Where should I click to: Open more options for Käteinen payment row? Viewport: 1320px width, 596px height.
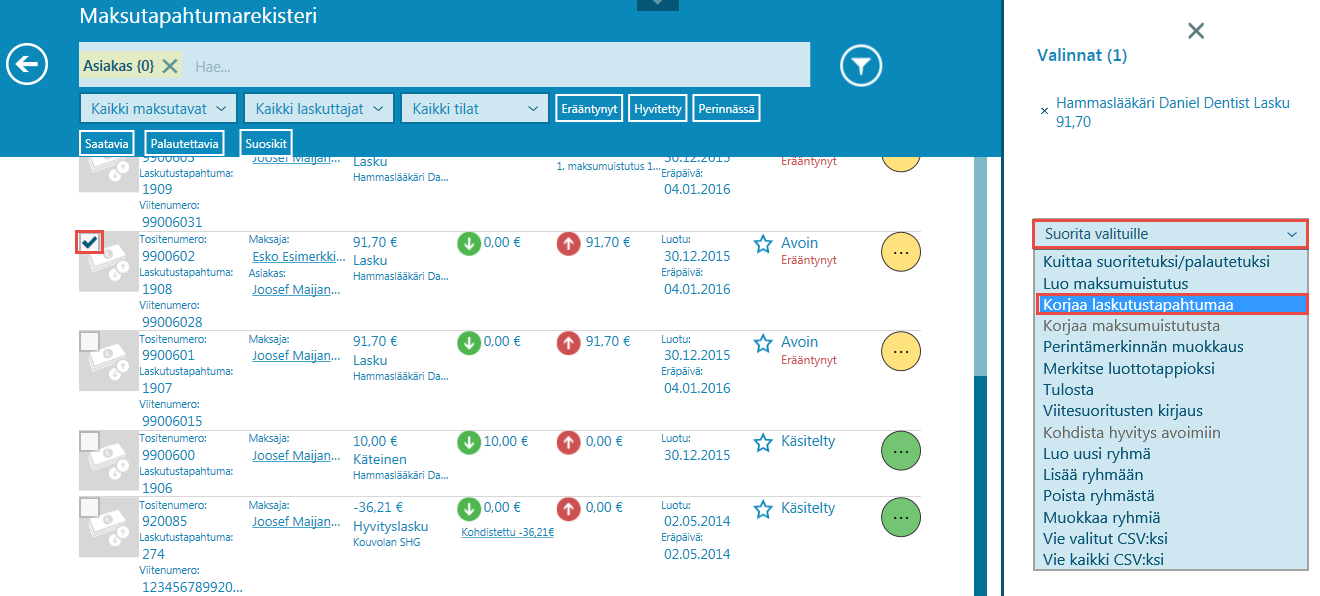tap(900, 452)
